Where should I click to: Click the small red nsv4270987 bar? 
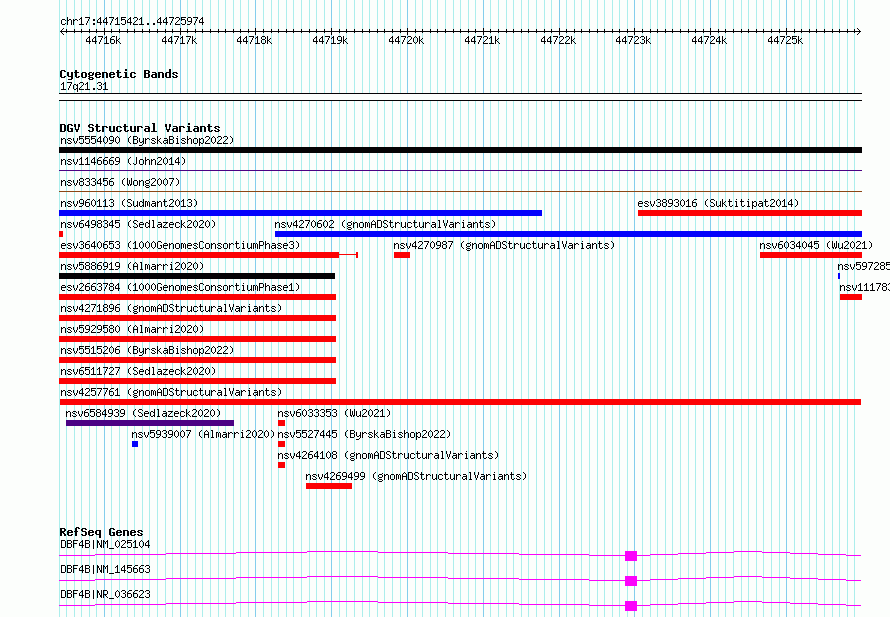tap(402, 255)
